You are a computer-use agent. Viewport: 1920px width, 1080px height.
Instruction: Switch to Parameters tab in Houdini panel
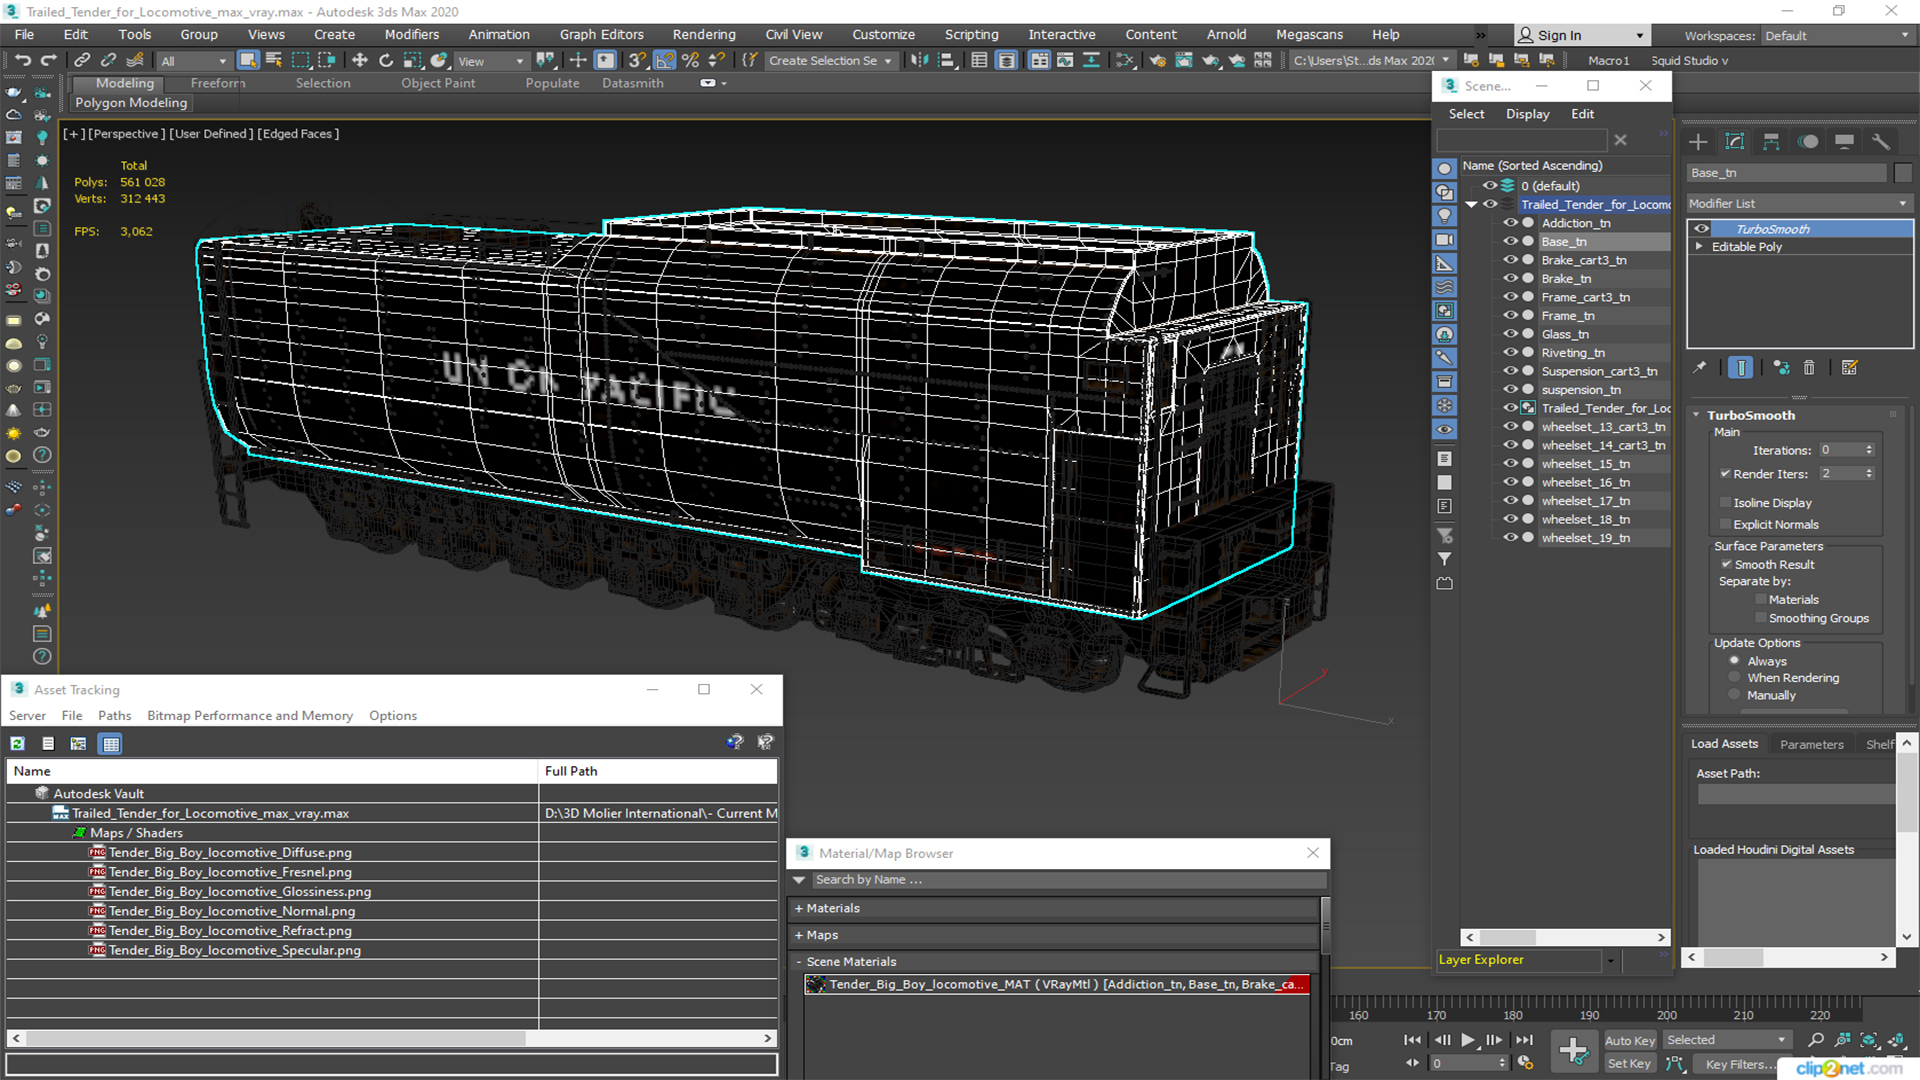1811,745
